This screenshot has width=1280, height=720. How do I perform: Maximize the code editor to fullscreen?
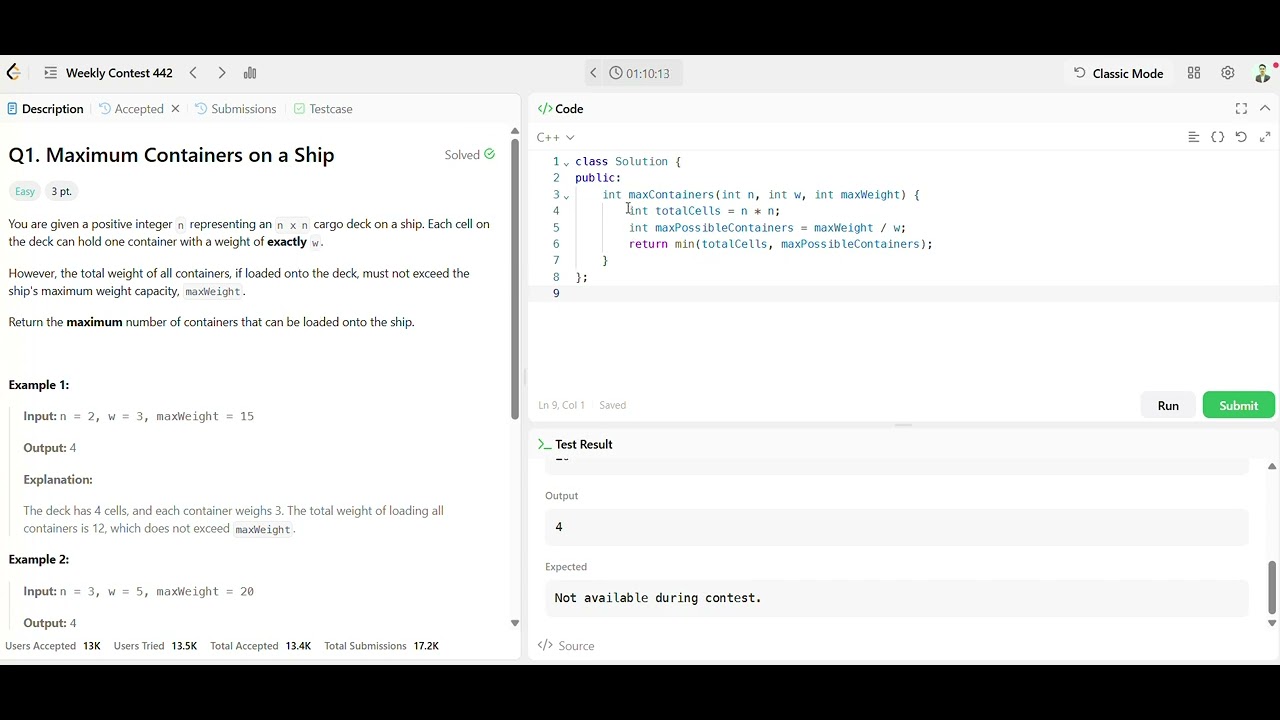pos(1241,109)
